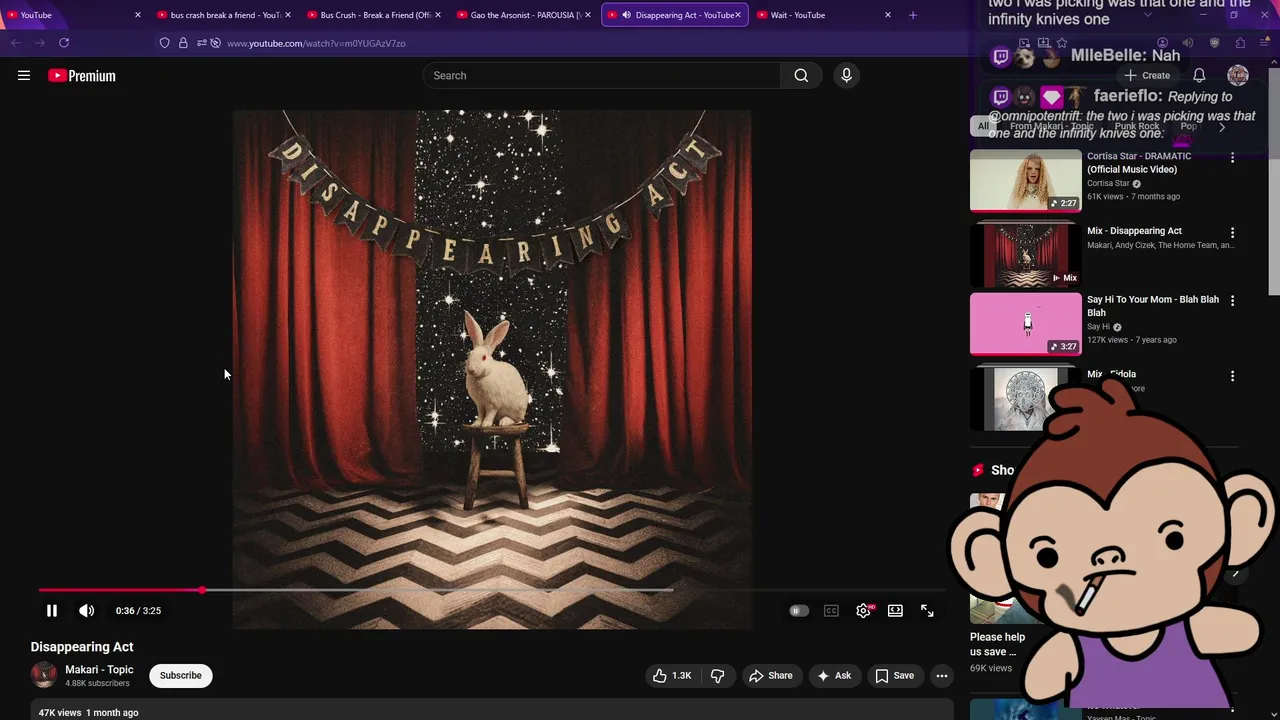
Task: Switch to Bus Crush - Break a Friend tab
Action: pyautogui.click(x=372, y=15)
